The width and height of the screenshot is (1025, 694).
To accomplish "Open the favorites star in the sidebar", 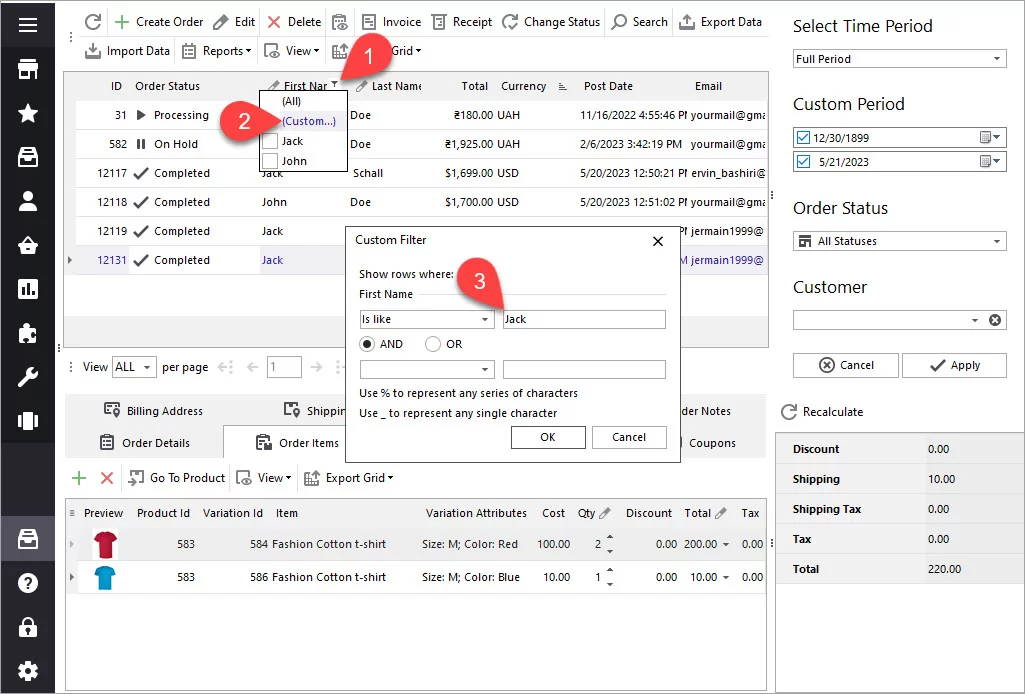I will (x=28, y=113).
